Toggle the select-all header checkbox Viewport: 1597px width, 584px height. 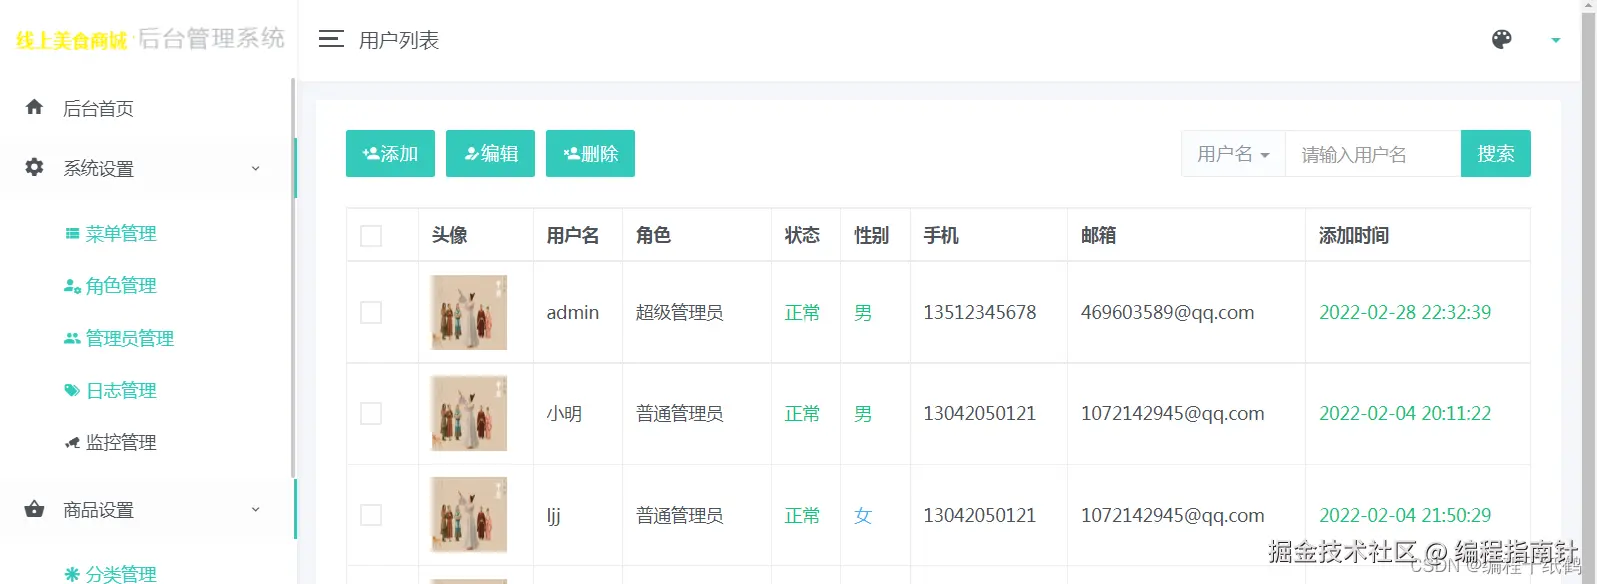371,235
